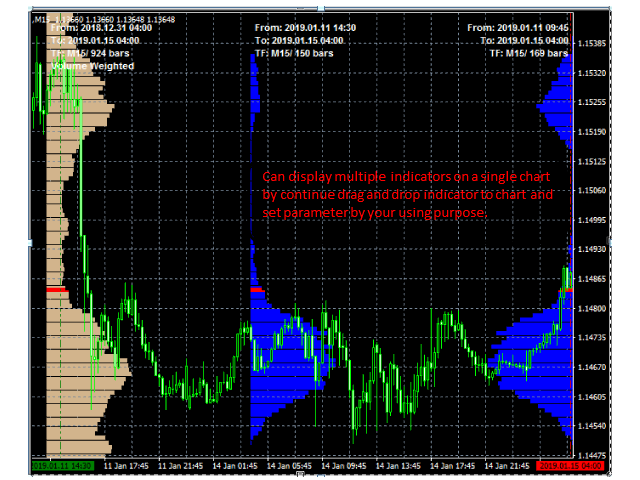Click the 11 Jan 21:45 time label
Image resolution: width=640 pixels, height=480 pixels.
pyautogui.click(x=180, y=466)
